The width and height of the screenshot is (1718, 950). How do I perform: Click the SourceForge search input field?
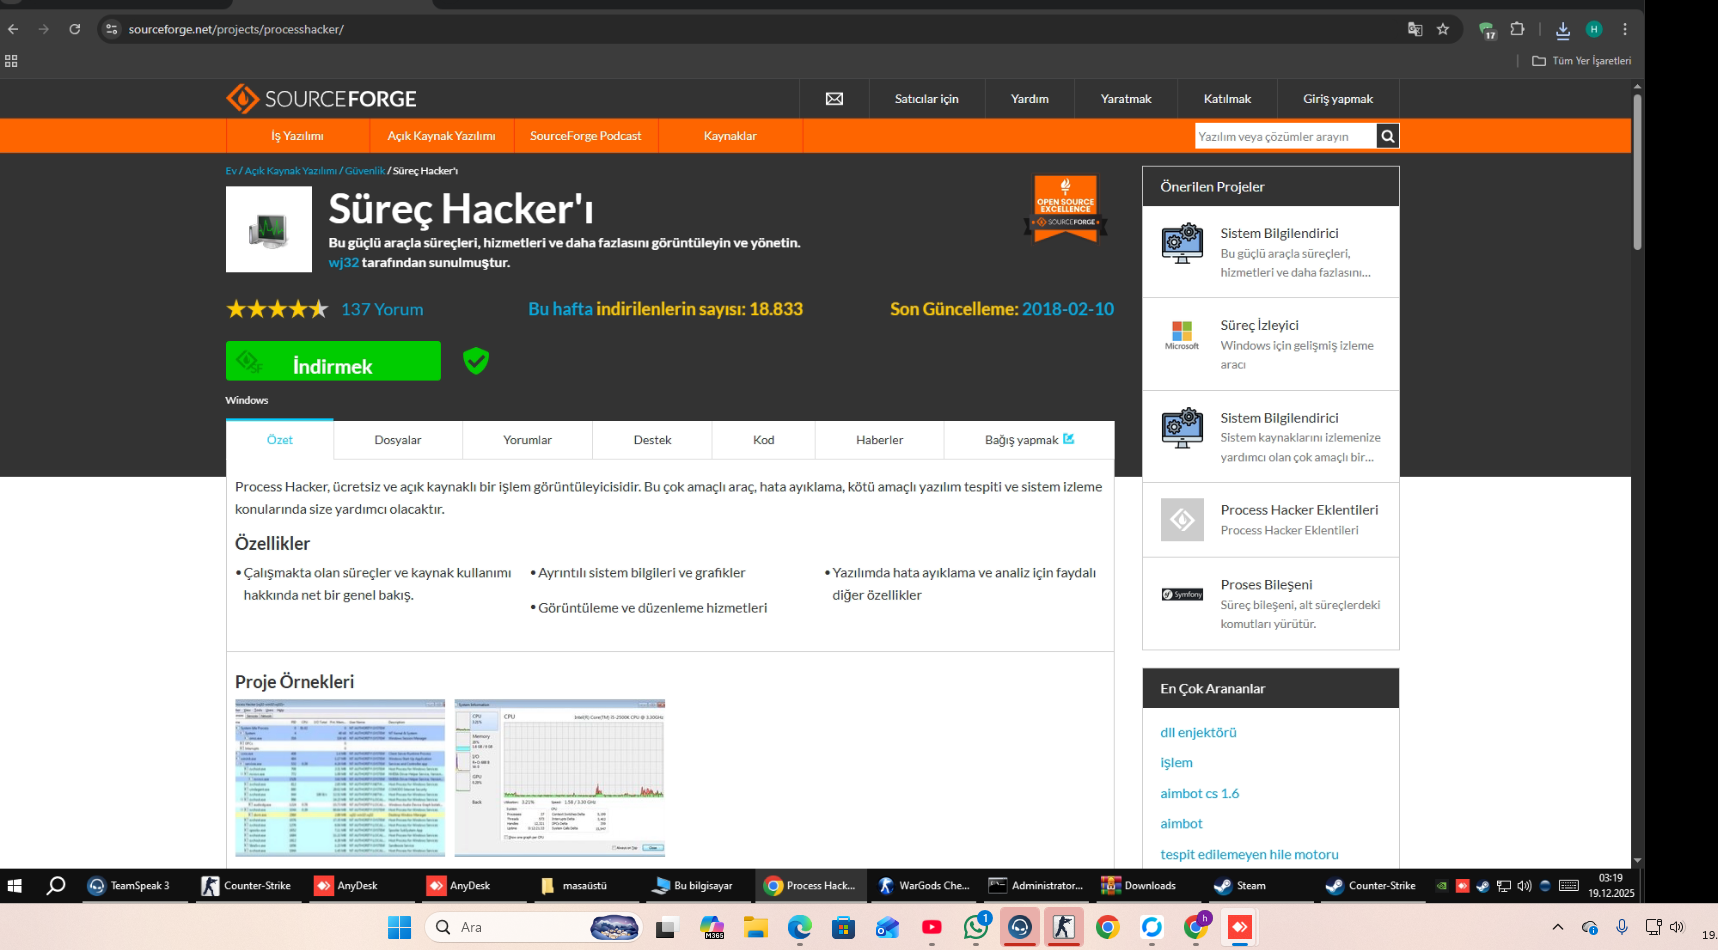click(1285, 136)
